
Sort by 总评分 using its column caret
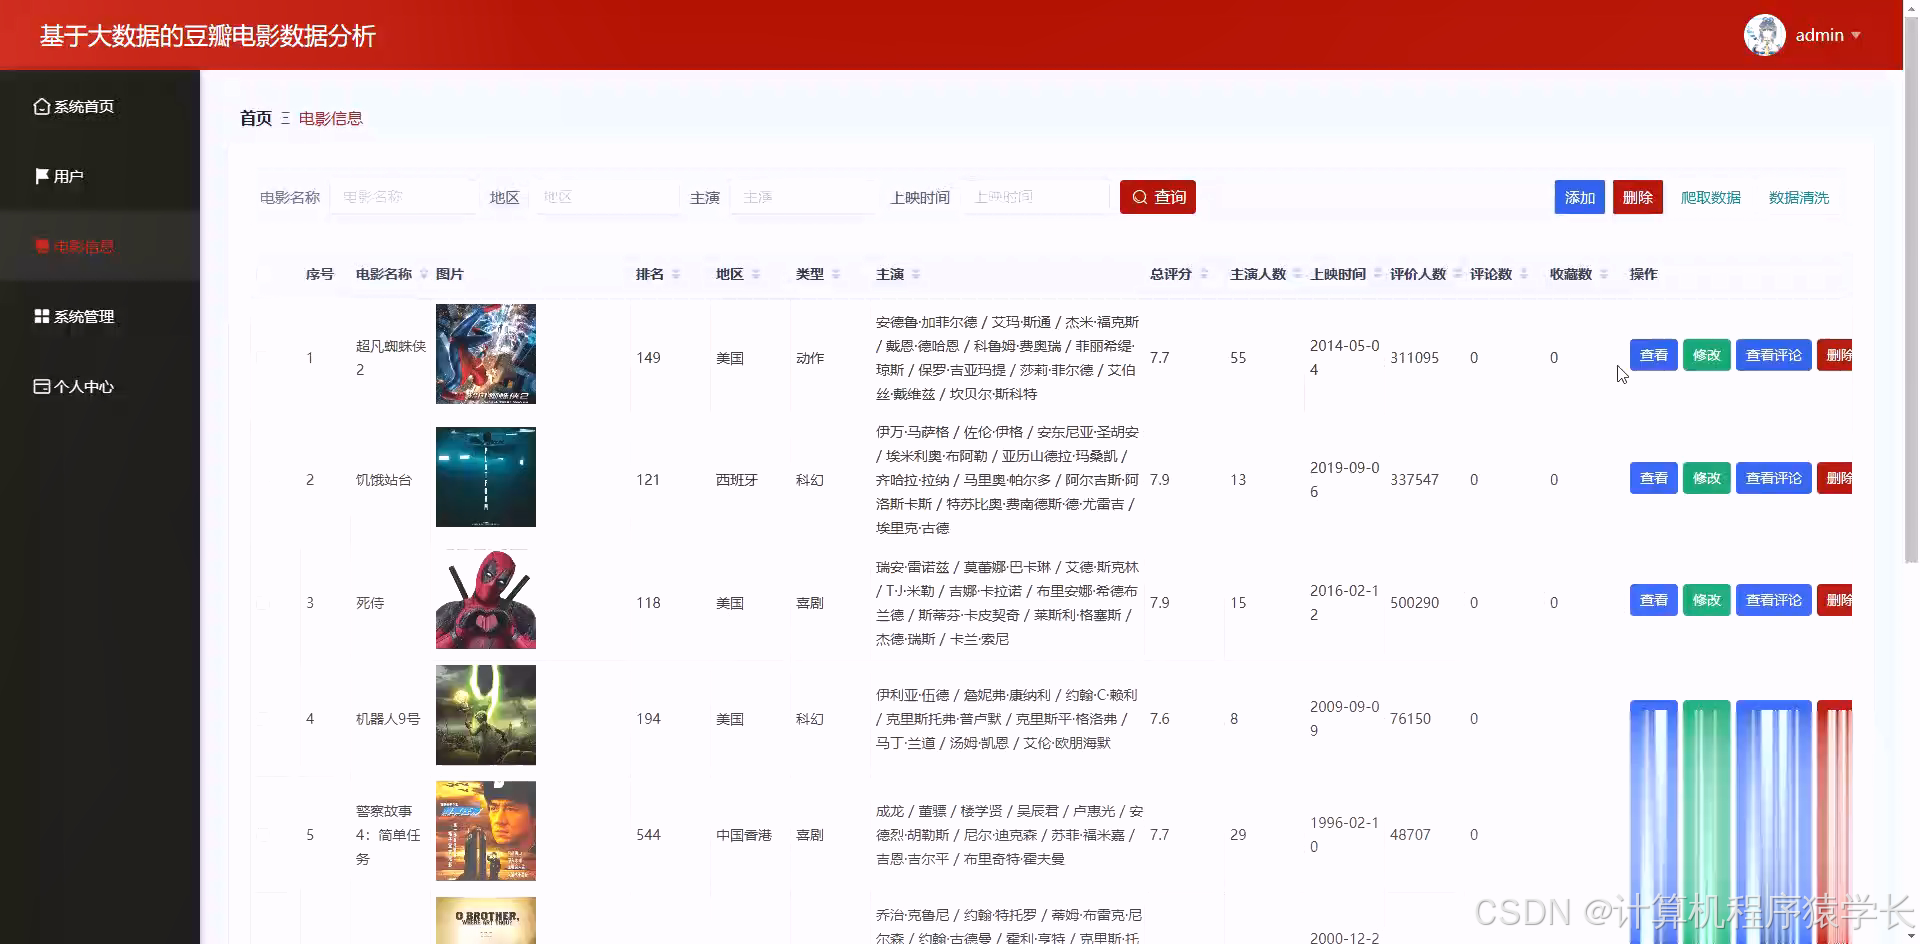coord(1203,273)
